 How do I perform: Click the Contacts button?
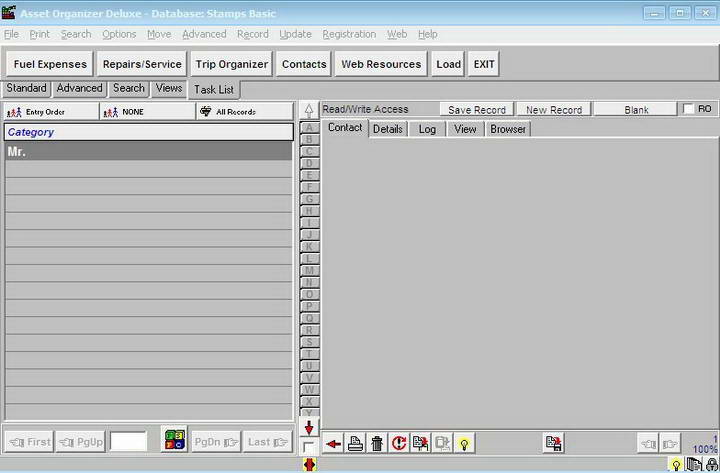pyautogui.click(x=304, y=64)
